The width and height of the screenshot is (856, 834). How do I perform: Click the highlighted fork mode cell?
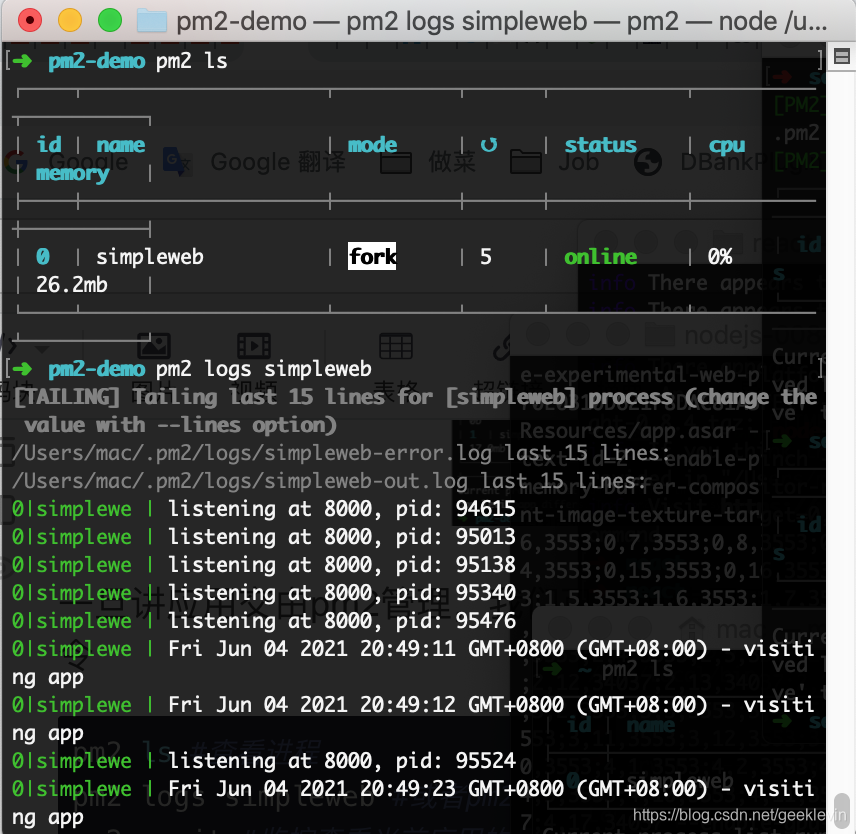[x=372, y=256]
